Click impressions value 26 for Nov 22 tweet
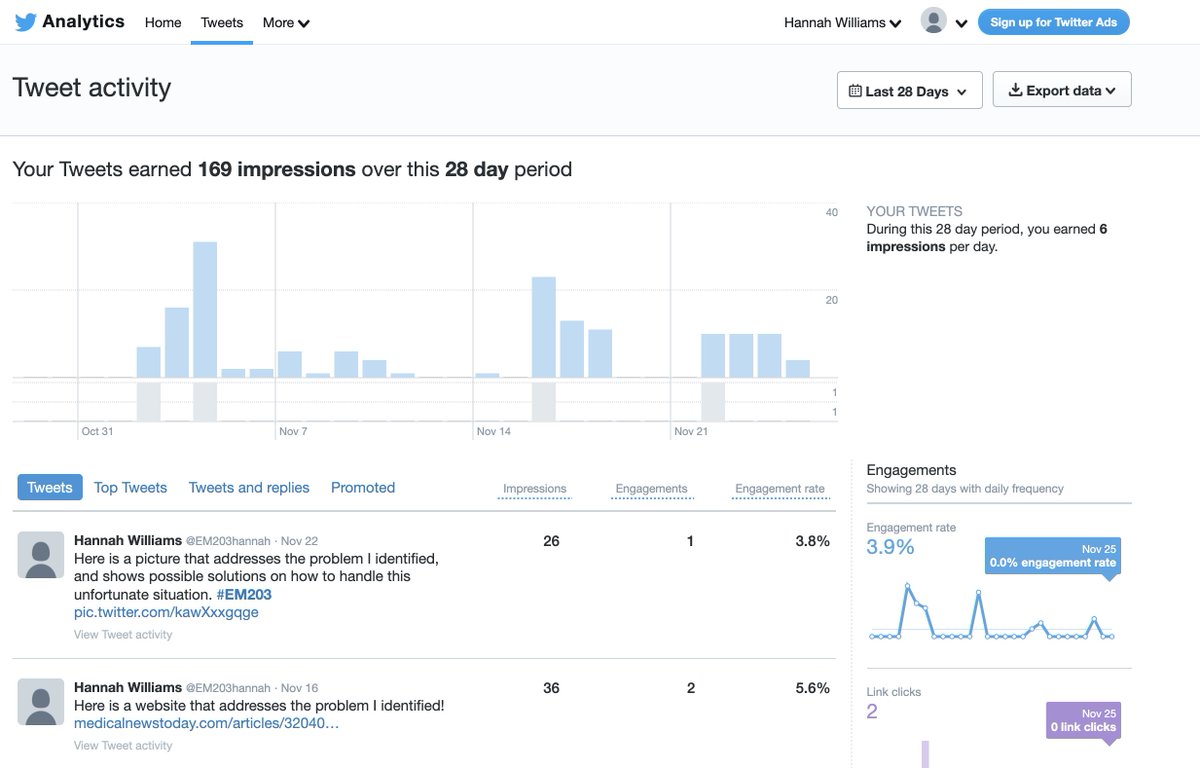The height and width of the screenshot is (768, 1200). click(x=551, y=541)
